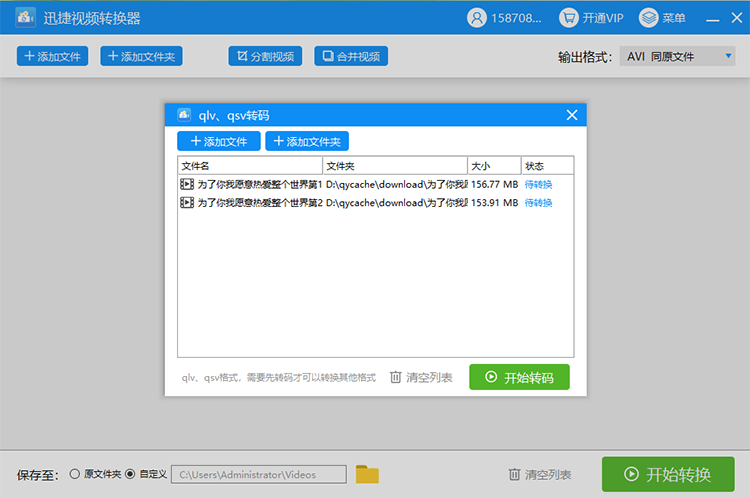Open the 开通VIP shopping cart button
This screenshot has width=750, height=498.
pos(591,18)
